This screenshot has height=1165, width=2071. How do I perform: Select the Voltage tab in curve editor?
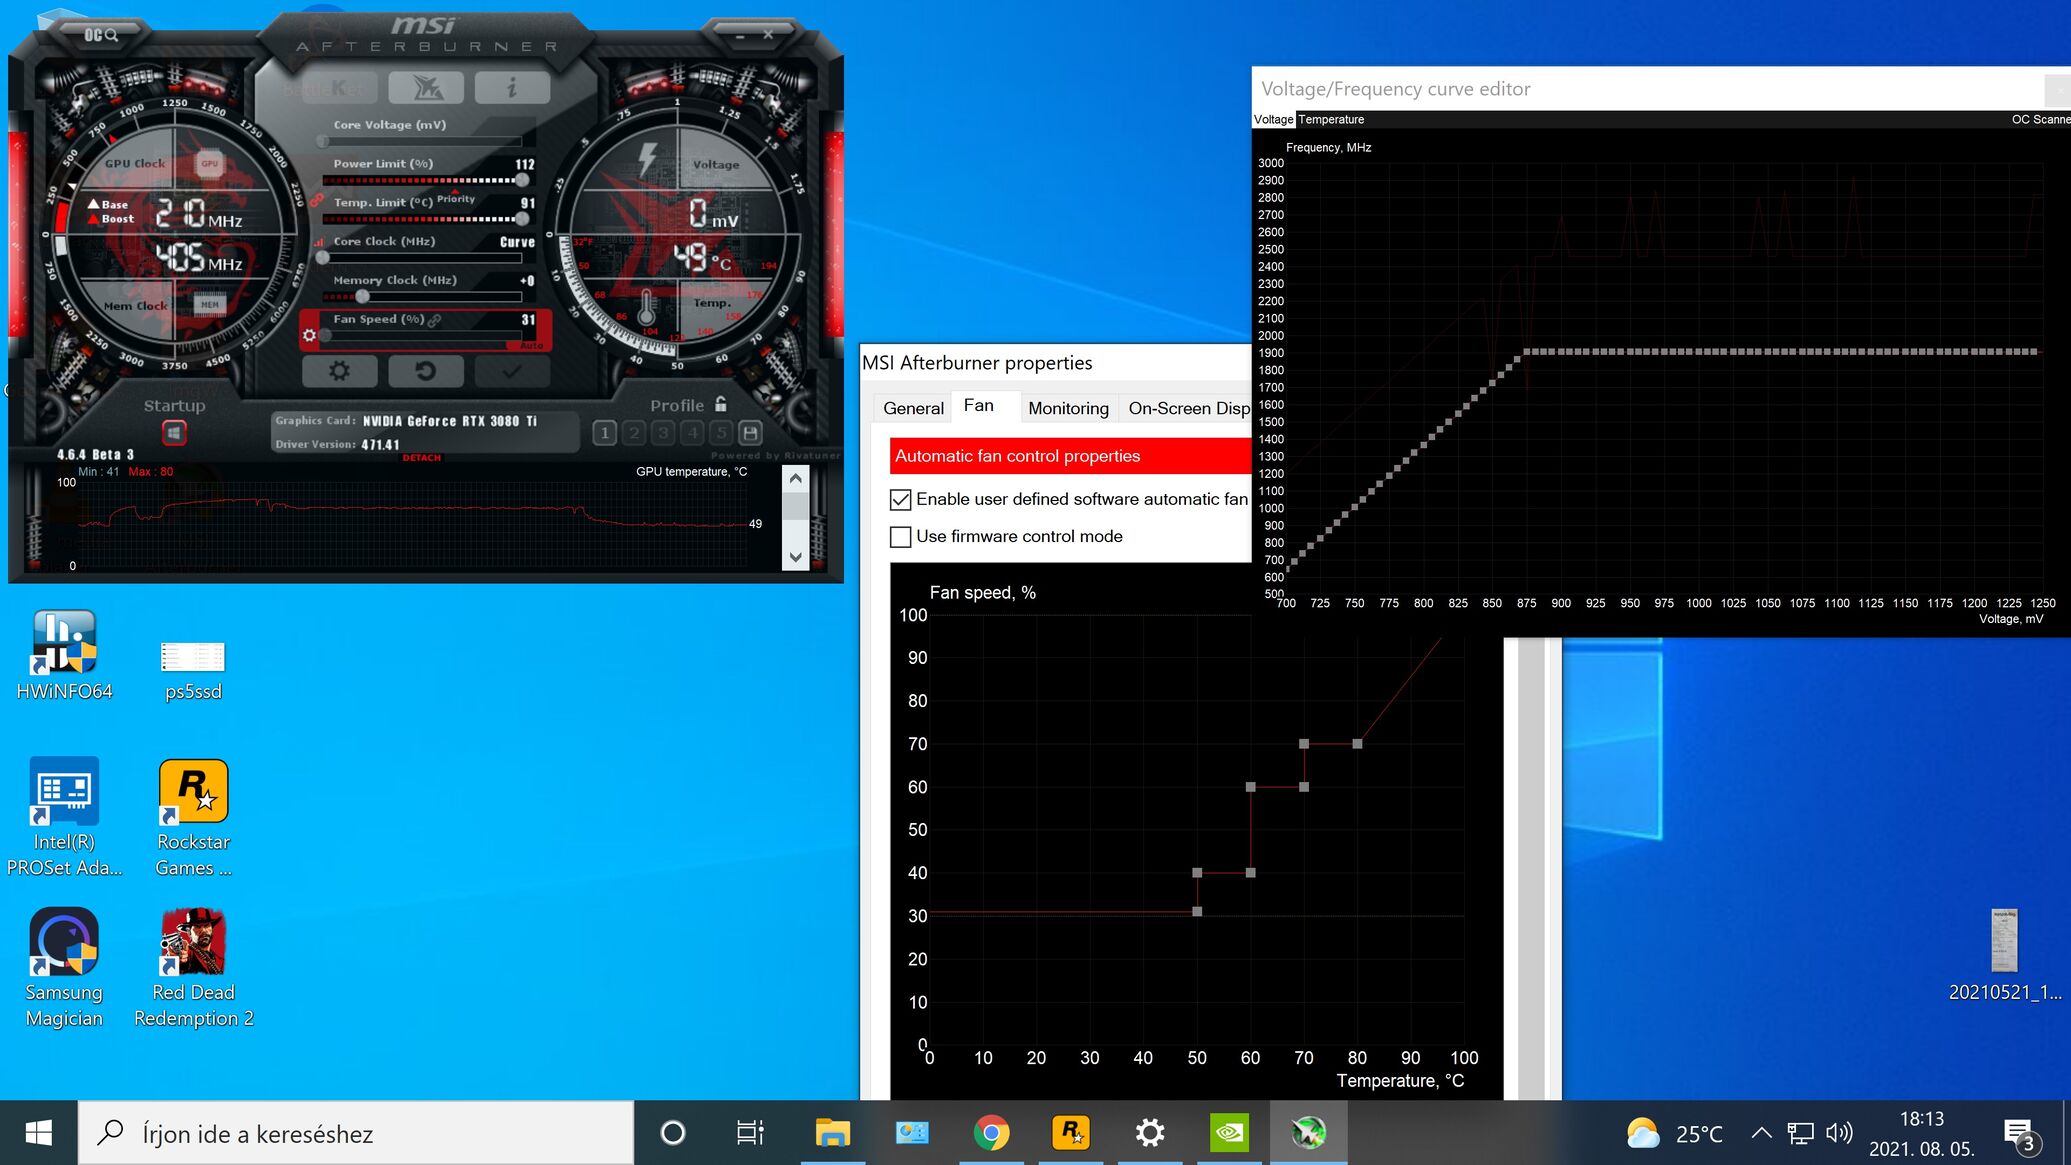coord(1273,119)
